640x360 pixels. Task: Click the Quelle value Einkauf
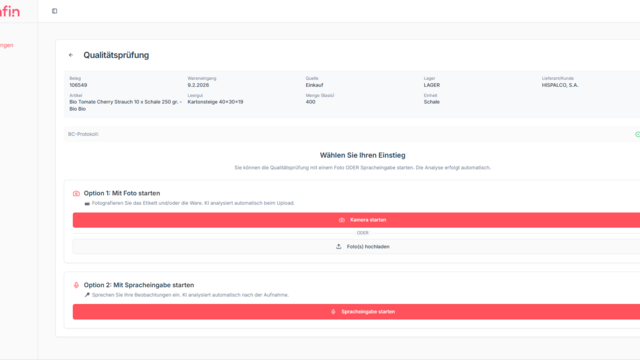click(x=314, y=85)
